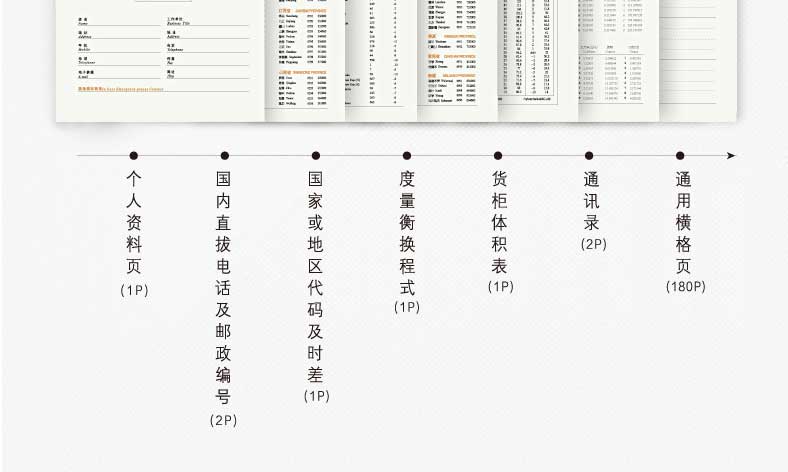Screen dimensions: 788x472
Task: Click the dot above 国内直拨电话及邮政编号
Action: (224, 156)
